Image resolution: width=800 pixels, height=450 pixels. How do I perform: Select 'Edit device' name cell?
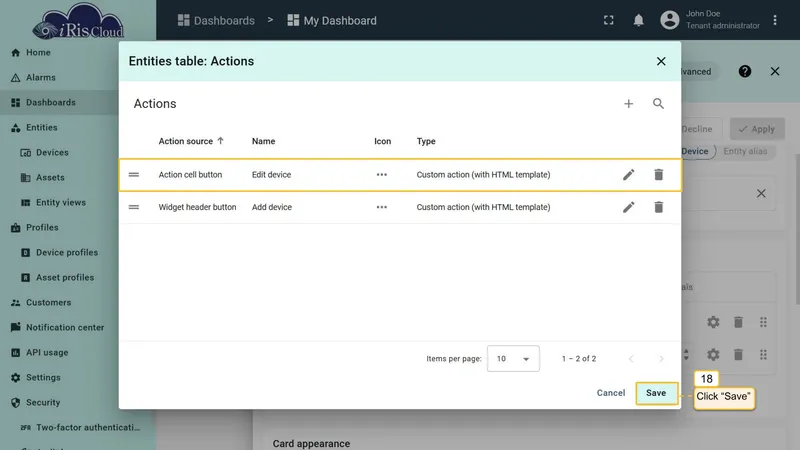tap(271, 174)
